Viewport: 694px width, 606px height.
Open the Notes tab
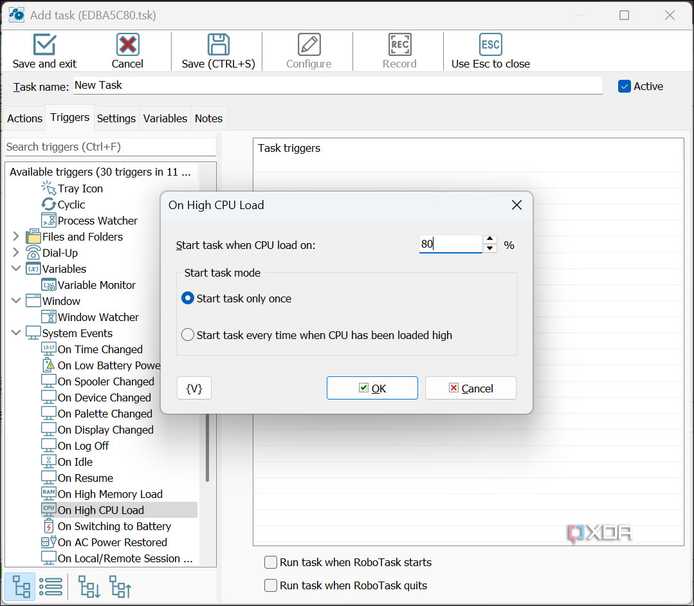[208, 118]
